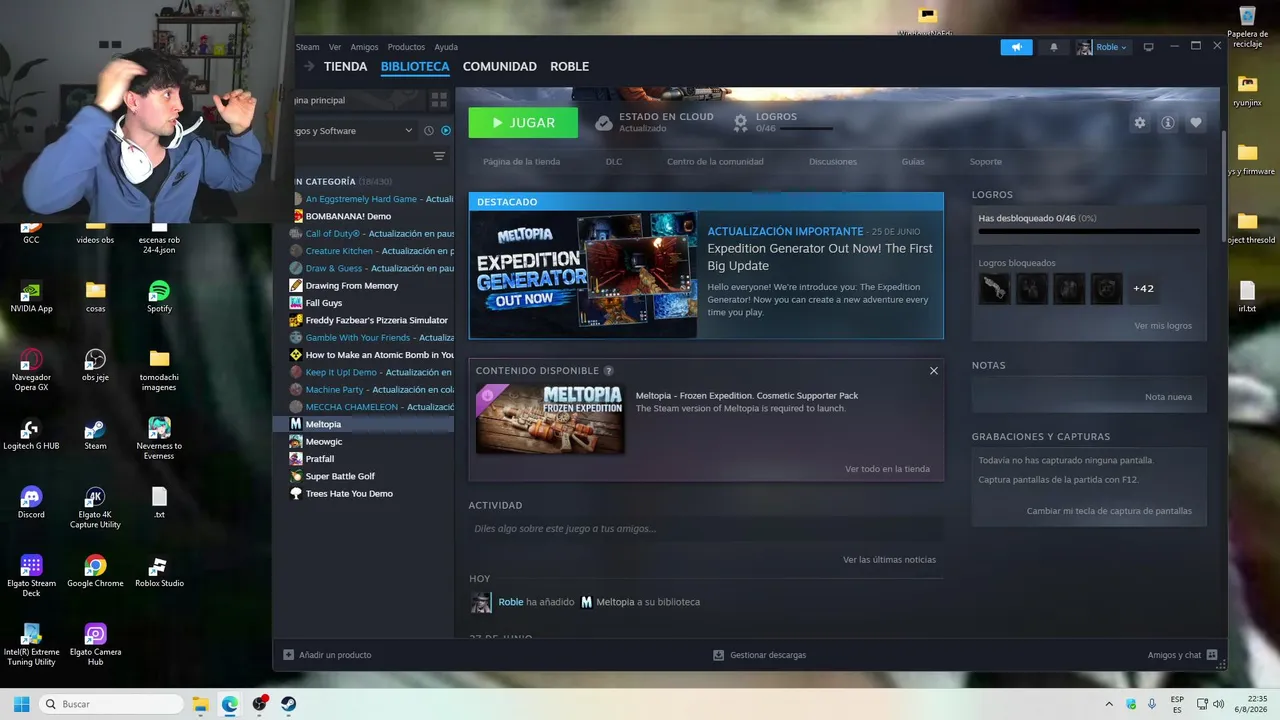Open the first locked achievement icon

(x=994, y=288)
